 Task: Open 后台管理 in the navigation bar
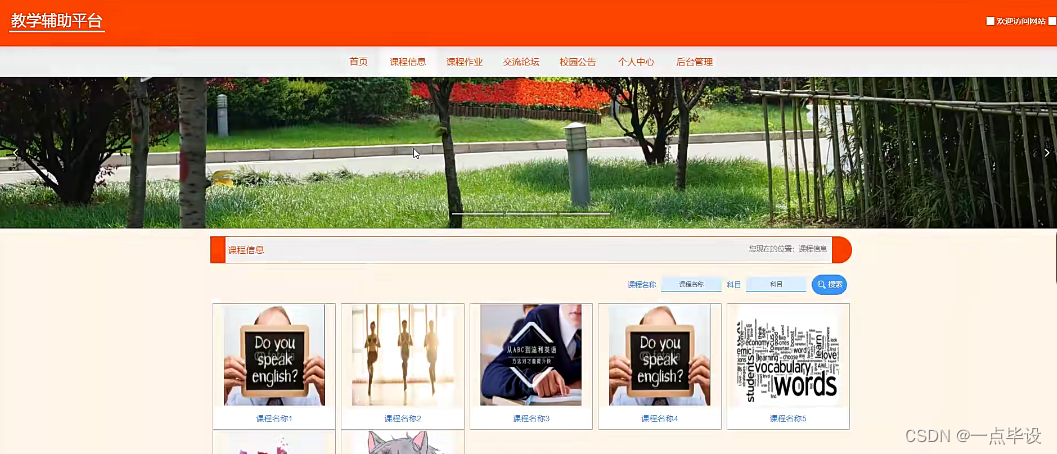point(694,62)
